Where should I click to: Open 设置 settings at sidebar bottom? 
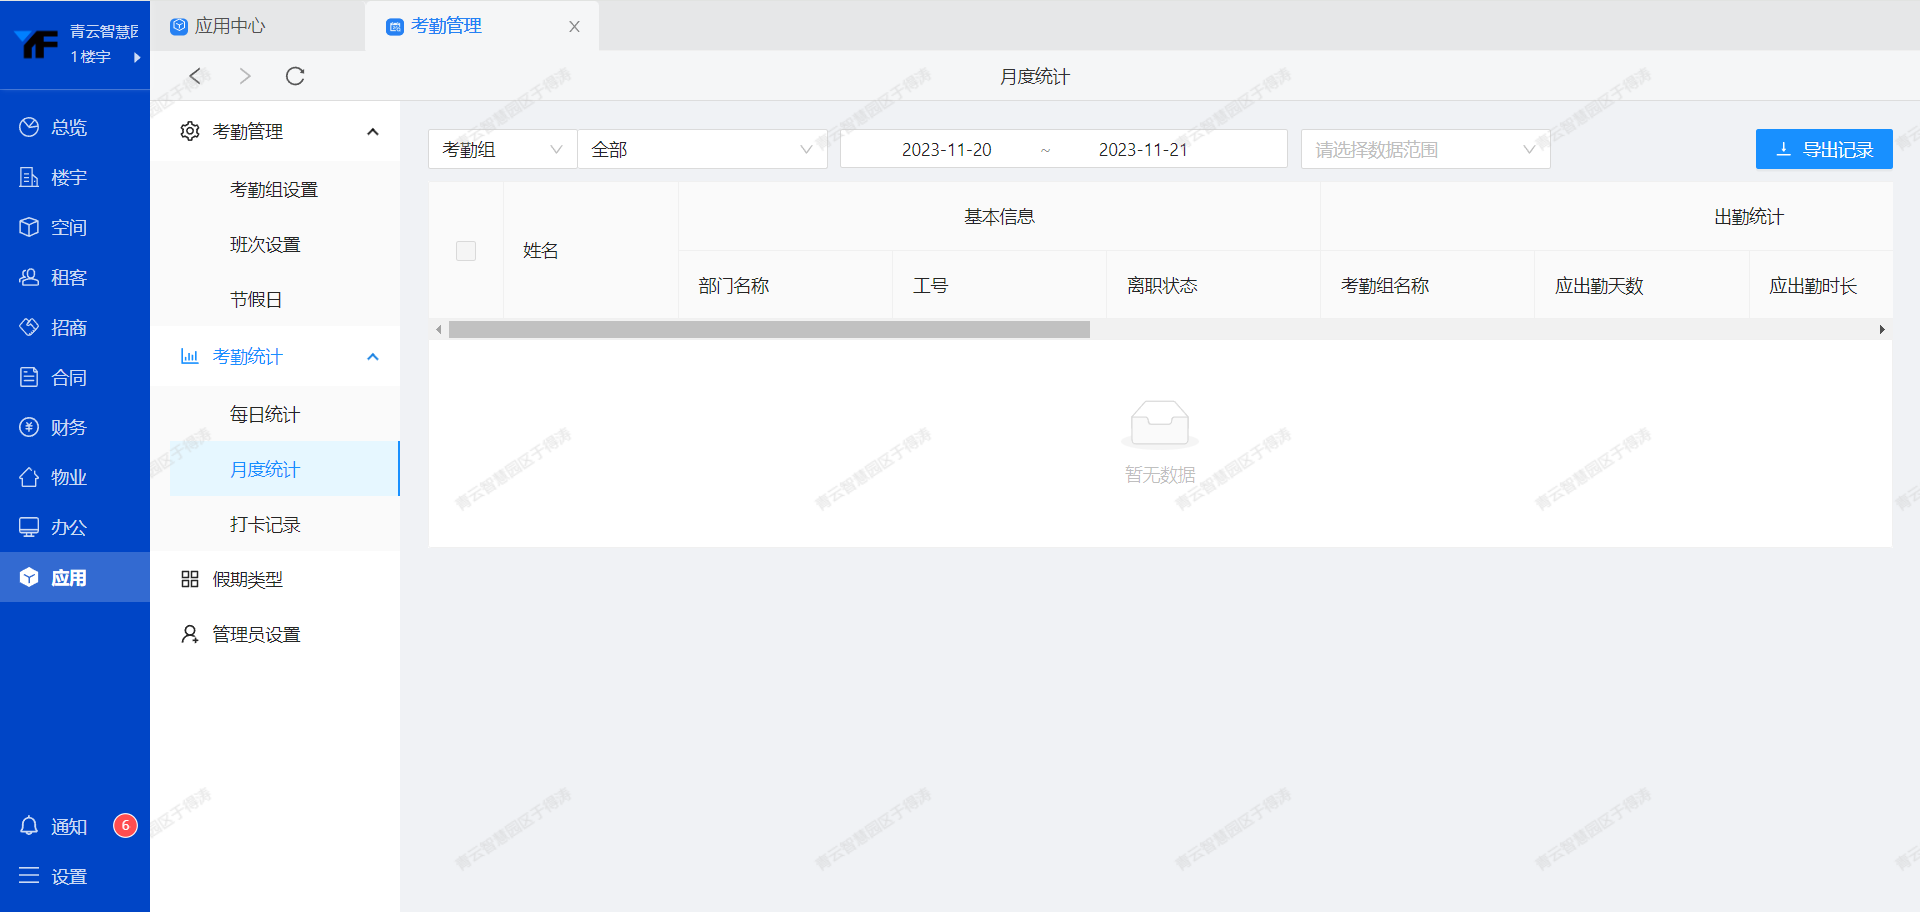pyautogui.click(x=68, y=876)
